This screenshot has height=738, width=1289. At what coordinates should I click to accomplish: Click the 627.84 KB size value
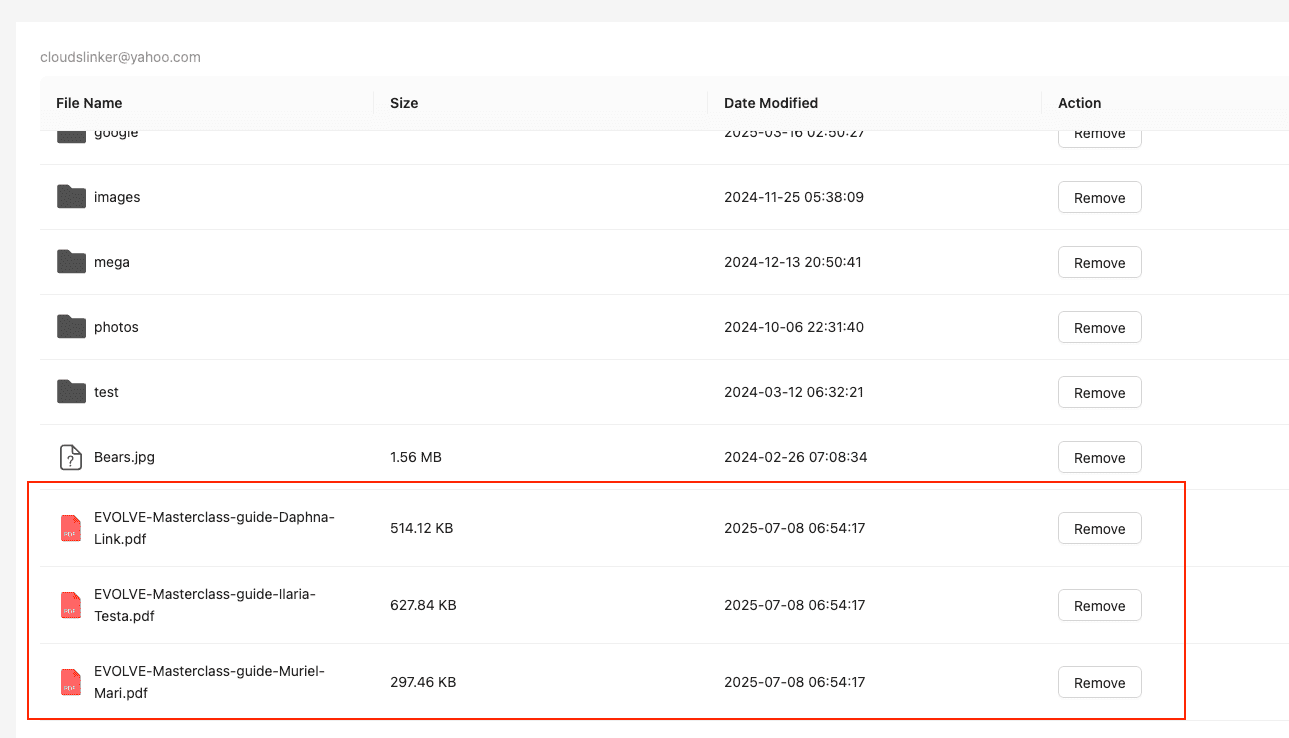(423, 605)
